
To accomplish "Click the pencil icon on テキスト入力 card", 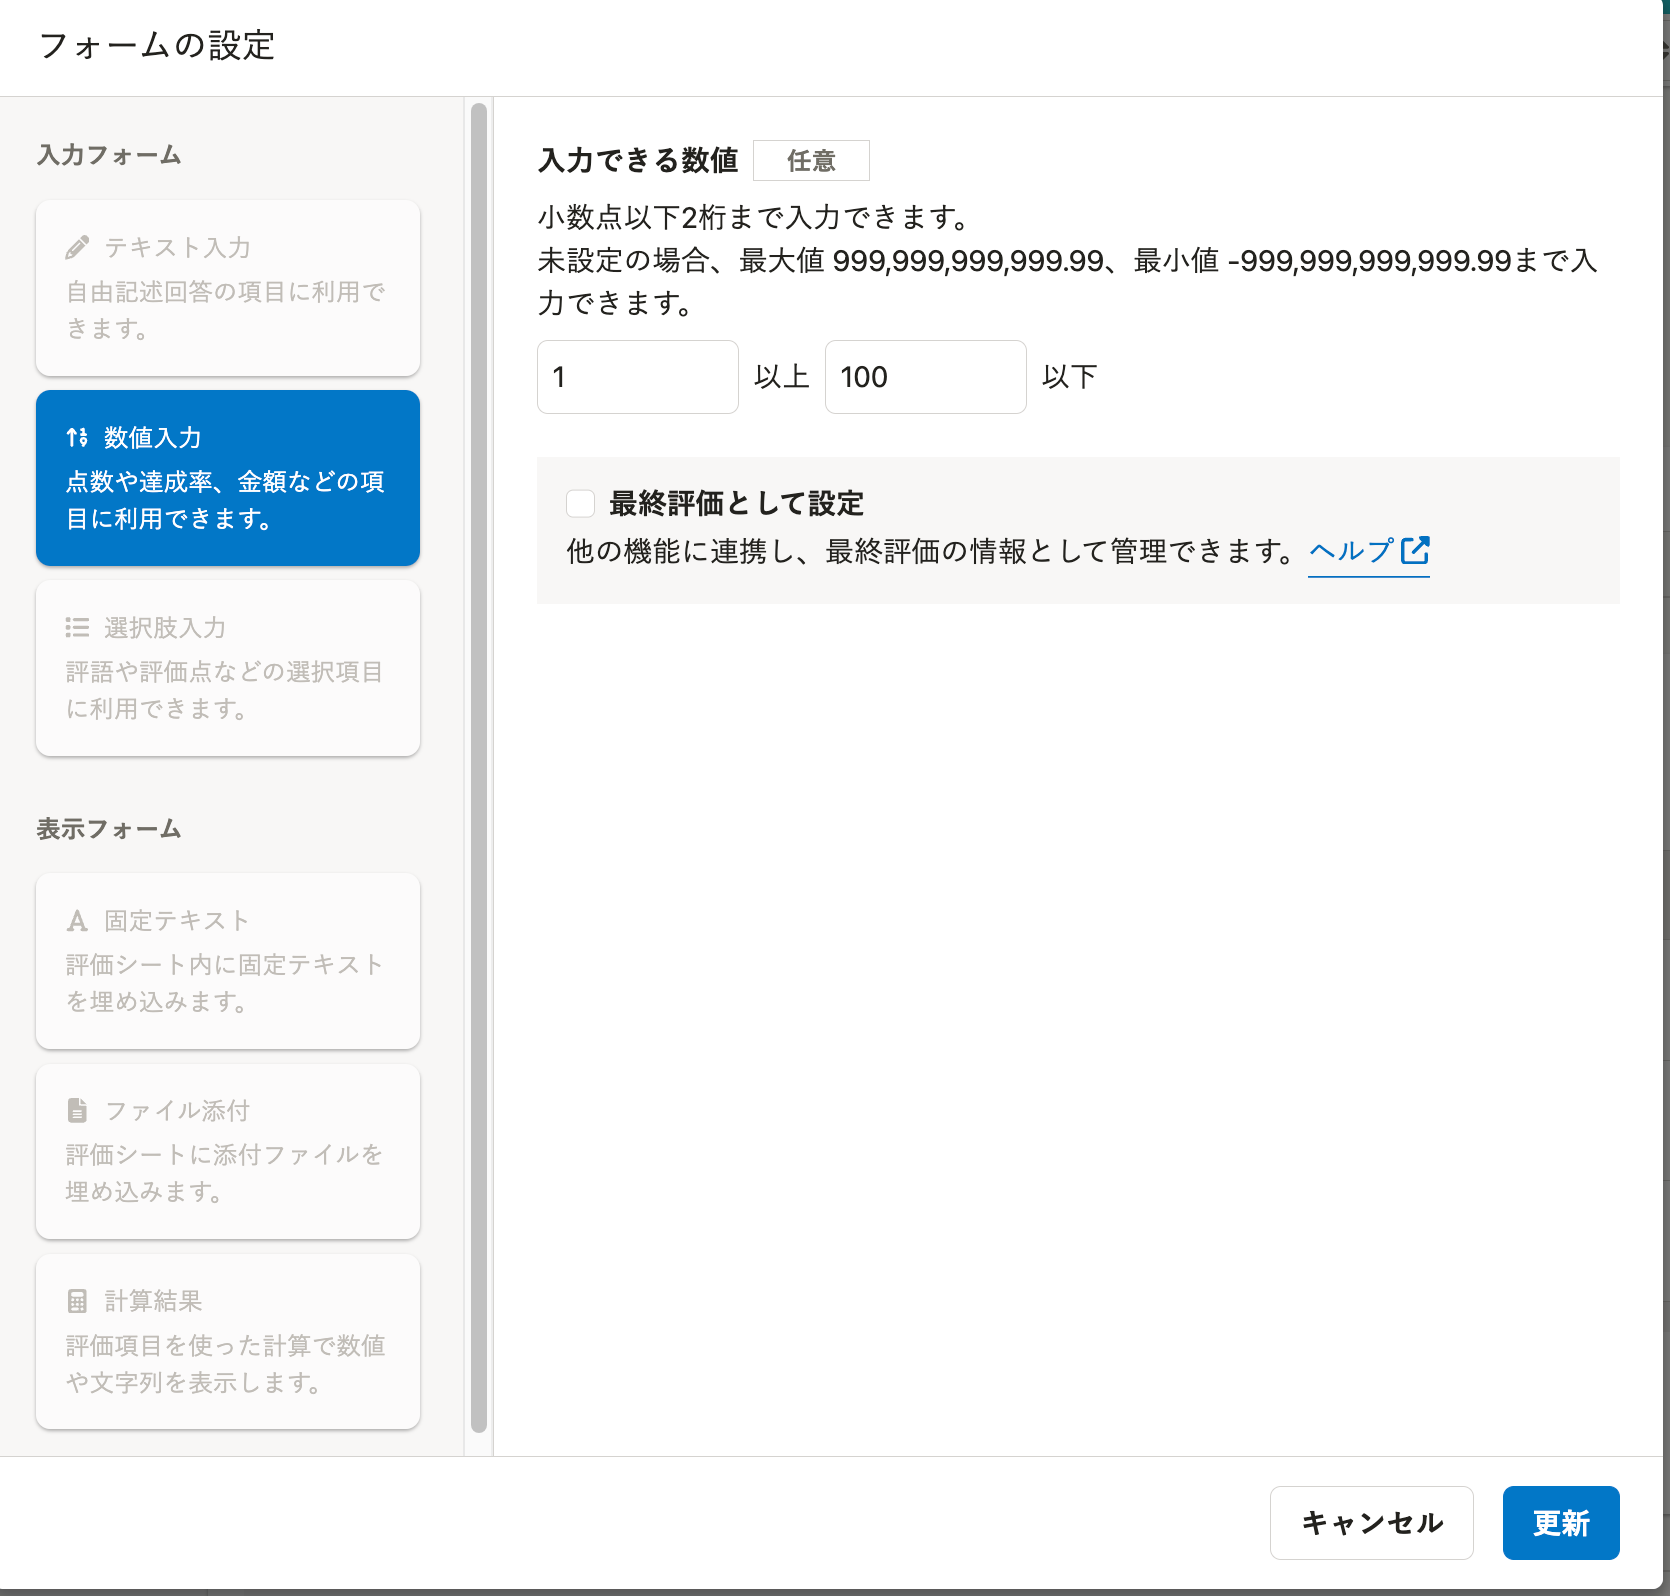I will [77, 247].
